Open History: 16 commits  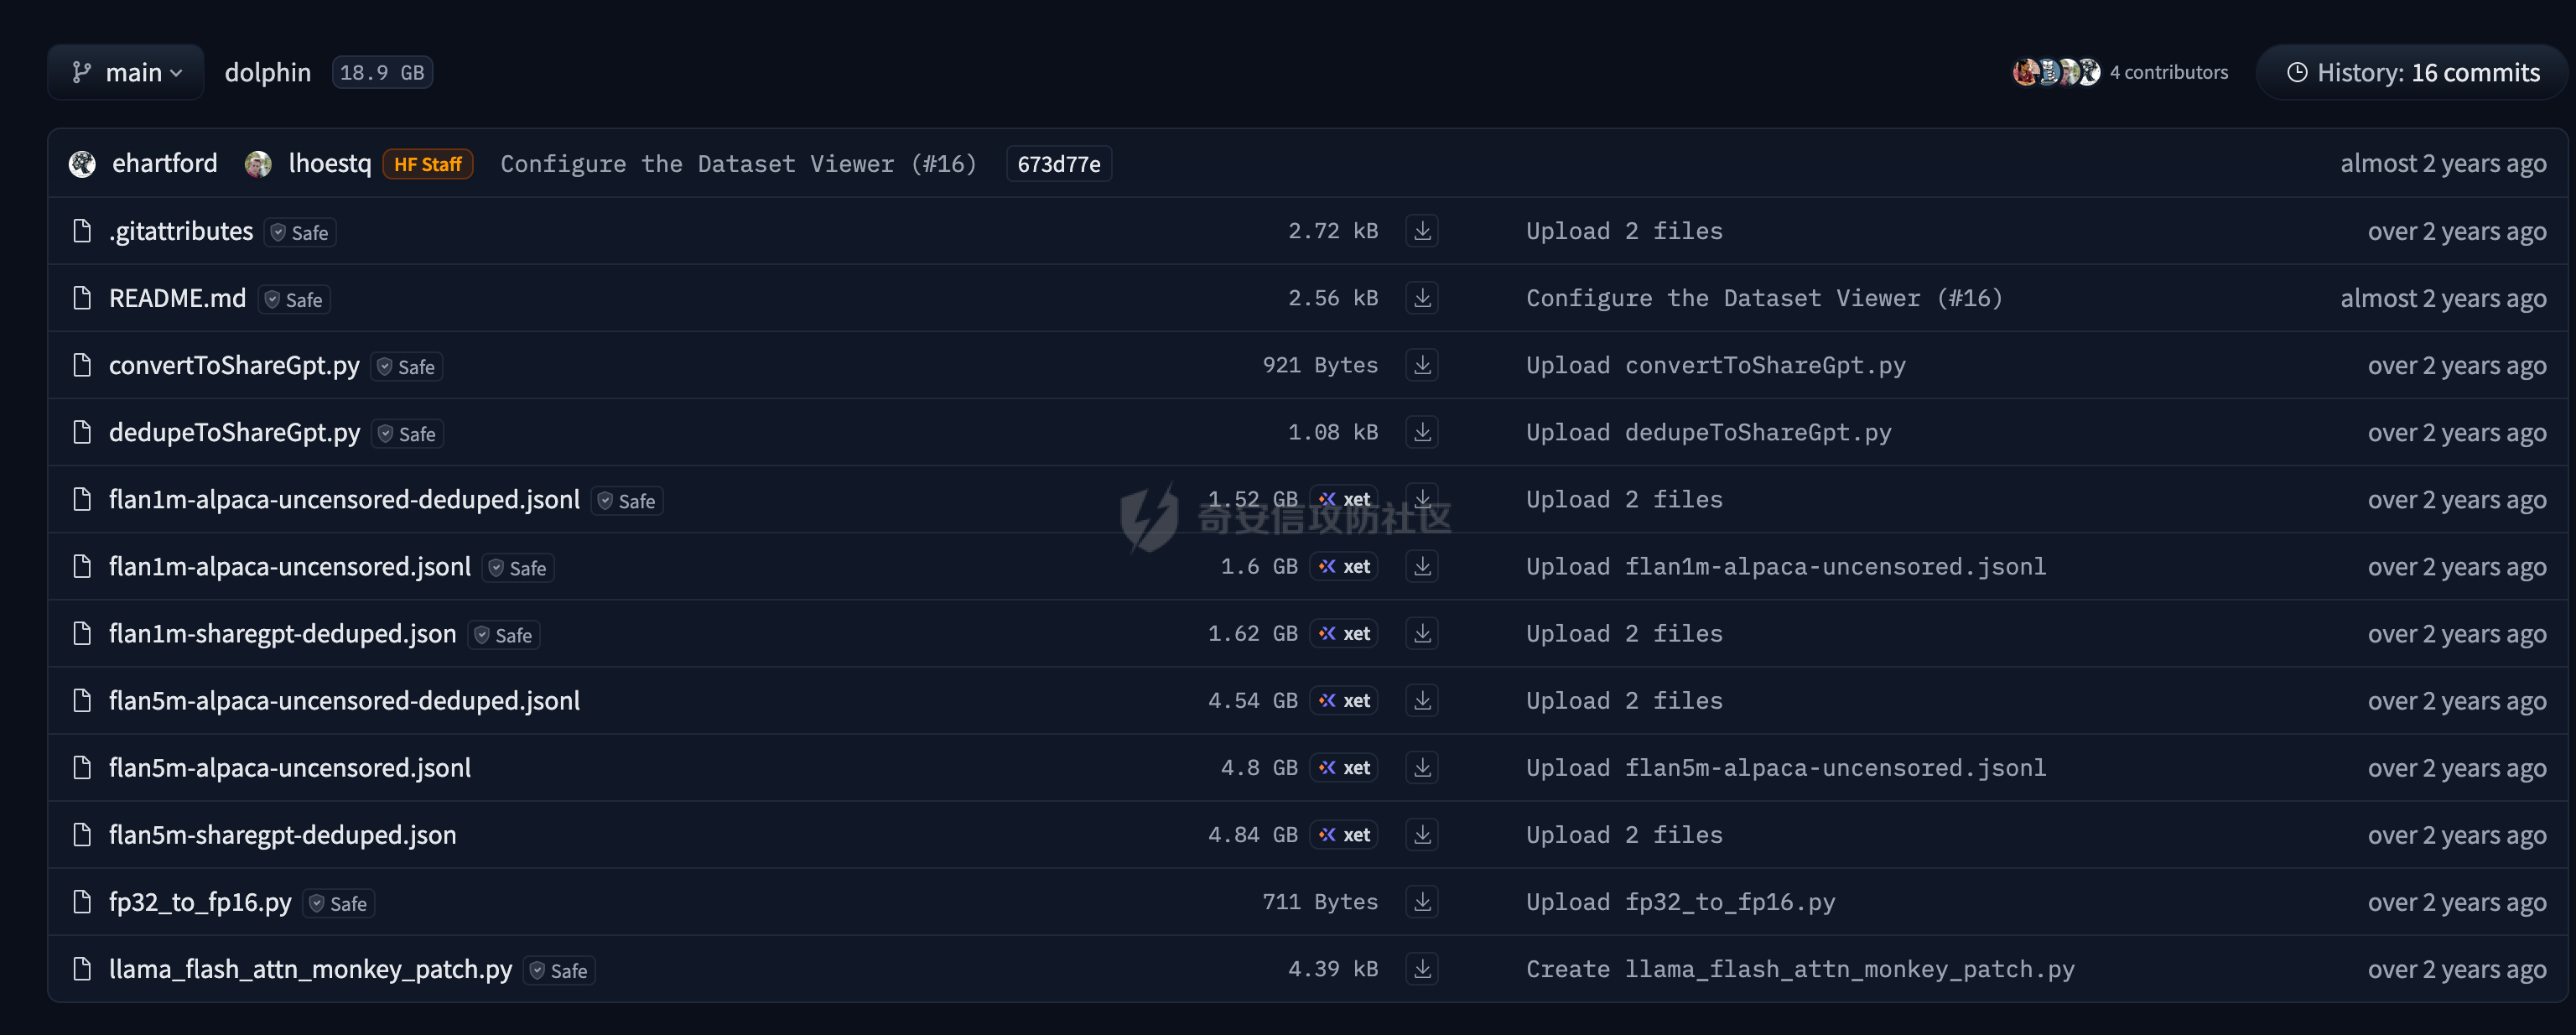point(2413,72)
